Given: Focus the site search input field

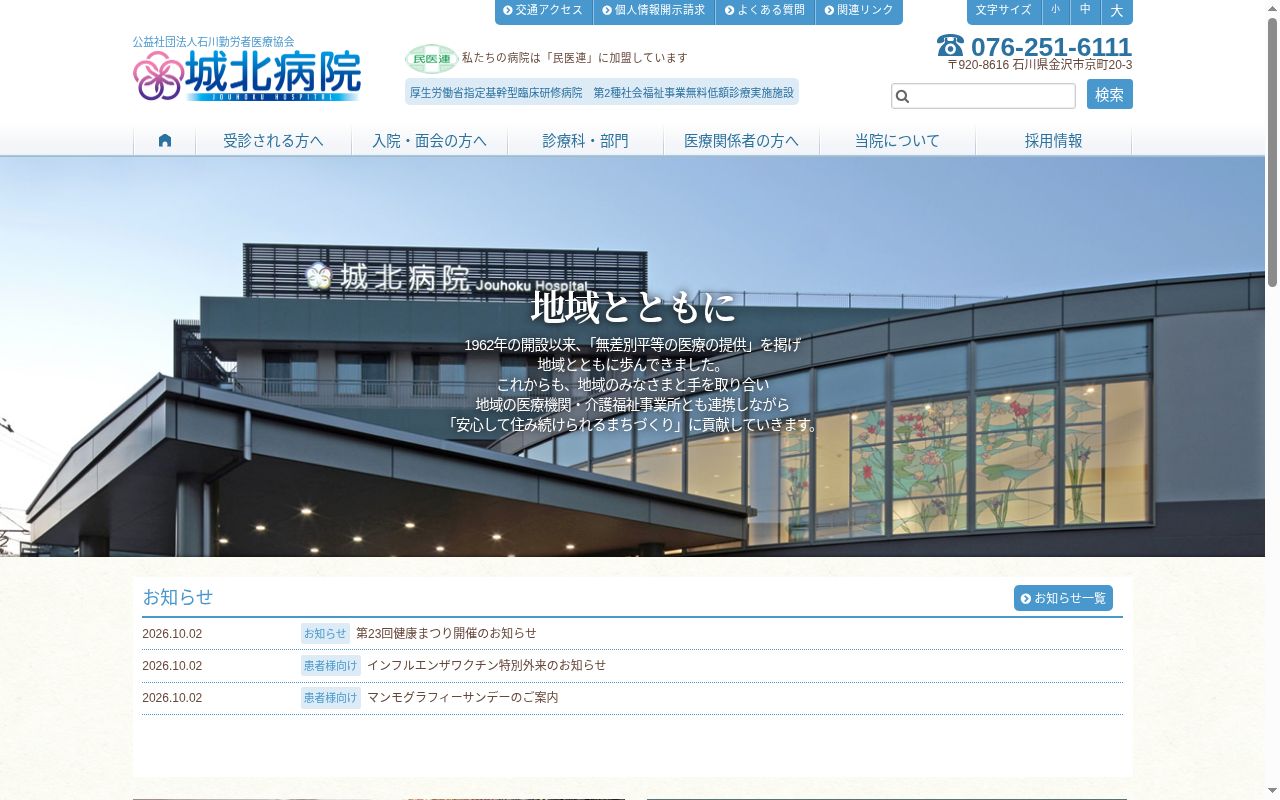Looking at the screenshot, I should tap(983, 96).
